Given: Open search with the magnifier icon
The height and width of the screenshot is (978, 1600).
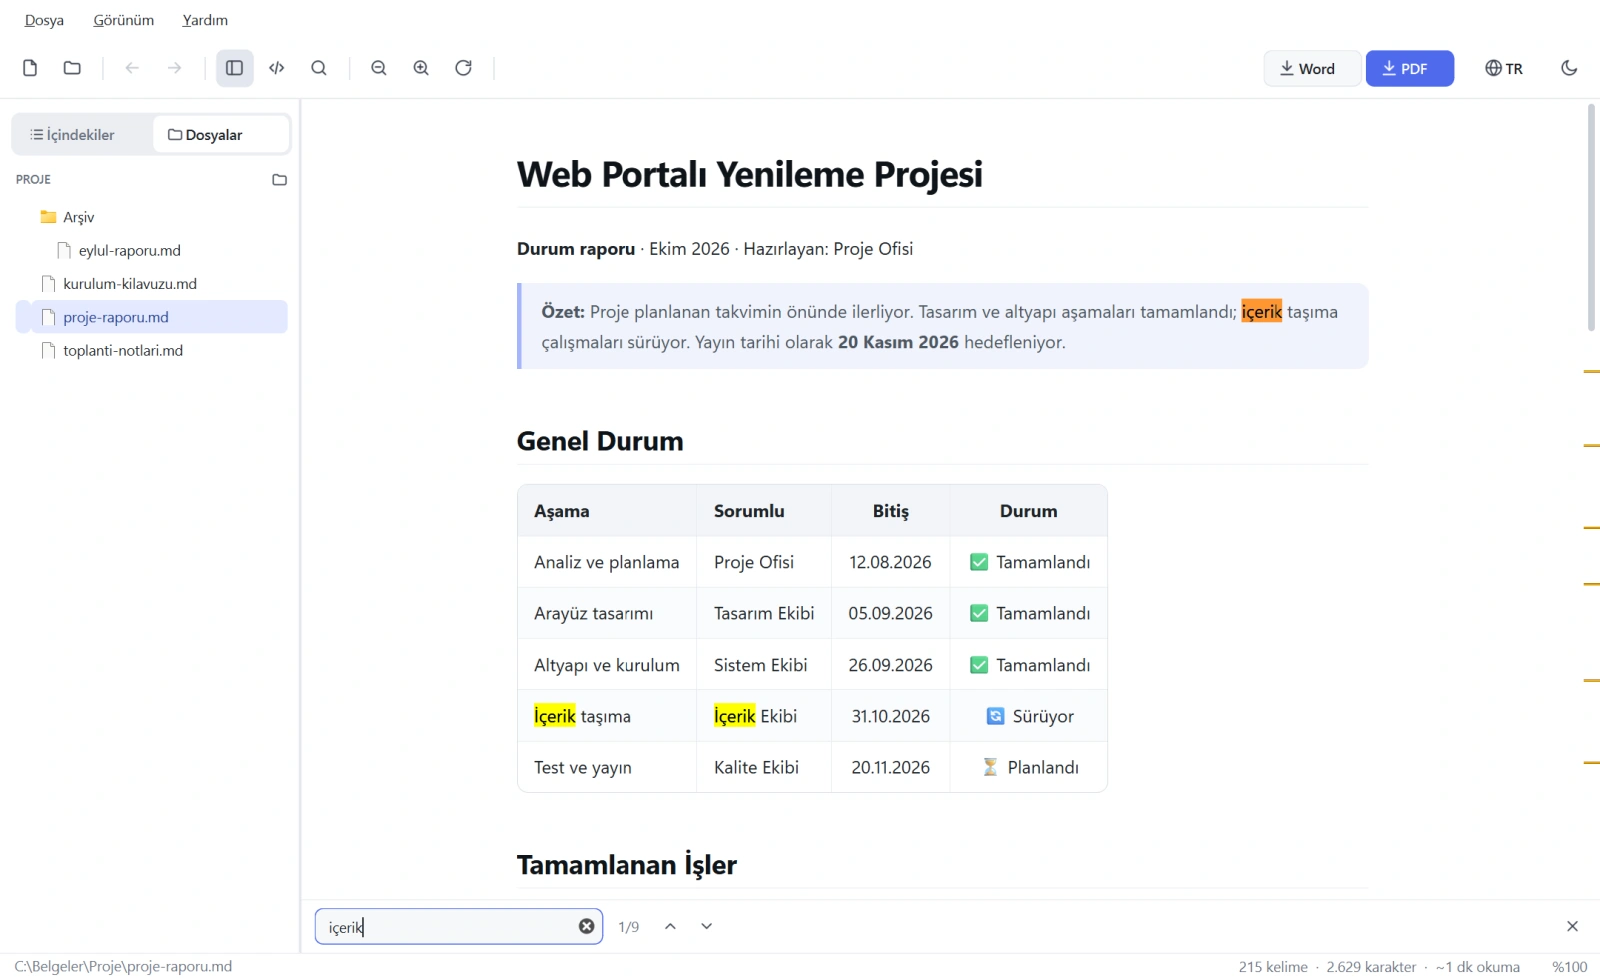Looking at the screenshot, I should [319, 68].
